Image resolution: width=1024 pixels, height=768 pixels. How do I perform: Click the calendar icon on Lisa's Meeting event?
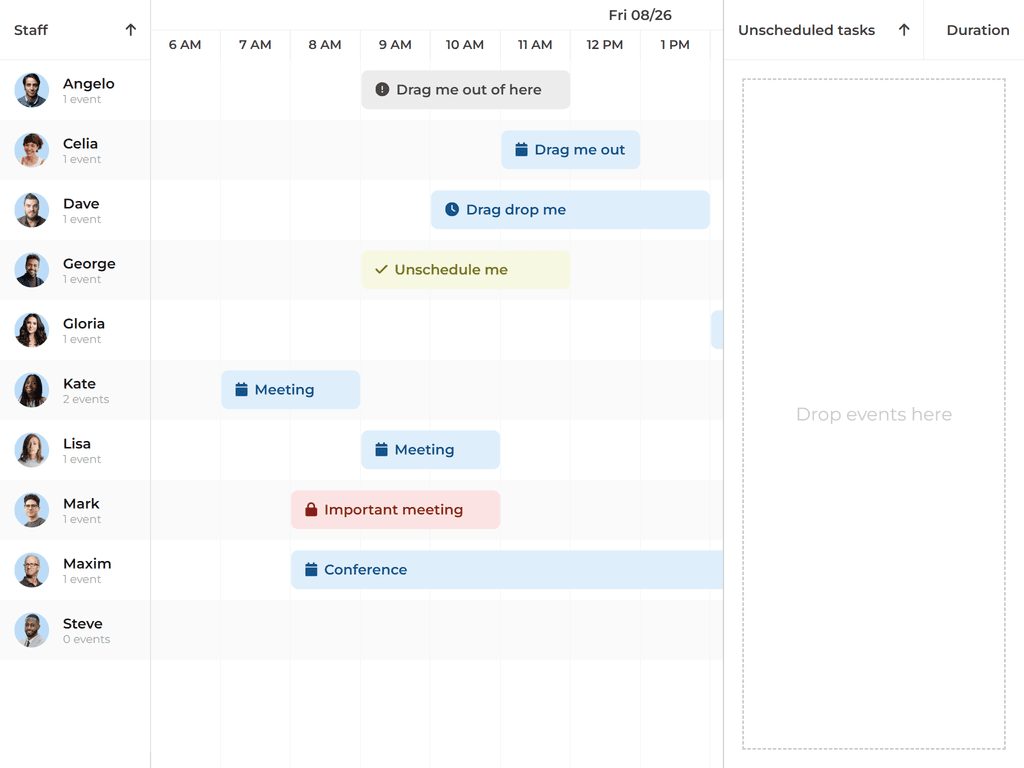tap(379, 449)
